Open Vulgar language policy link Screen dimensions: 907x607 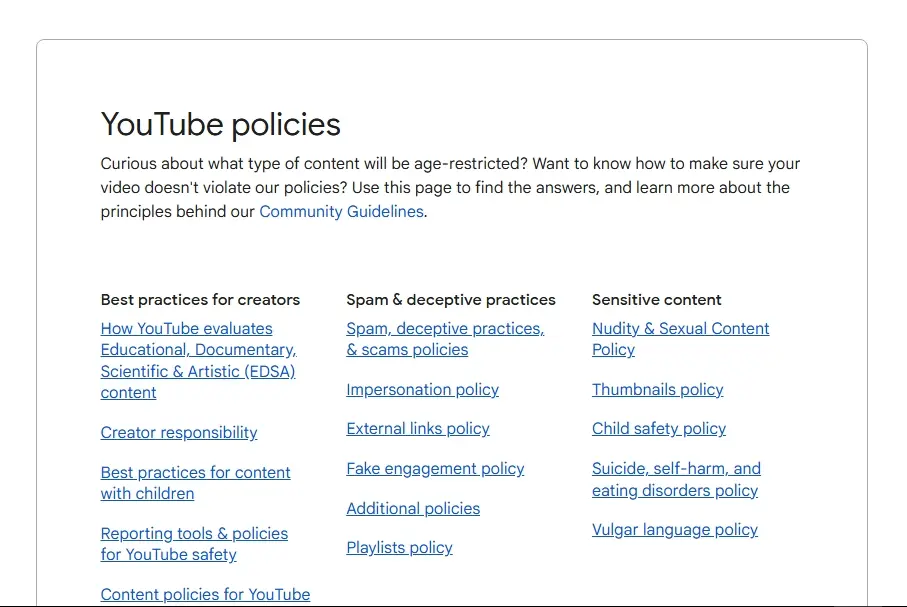[x=674, y=530]
